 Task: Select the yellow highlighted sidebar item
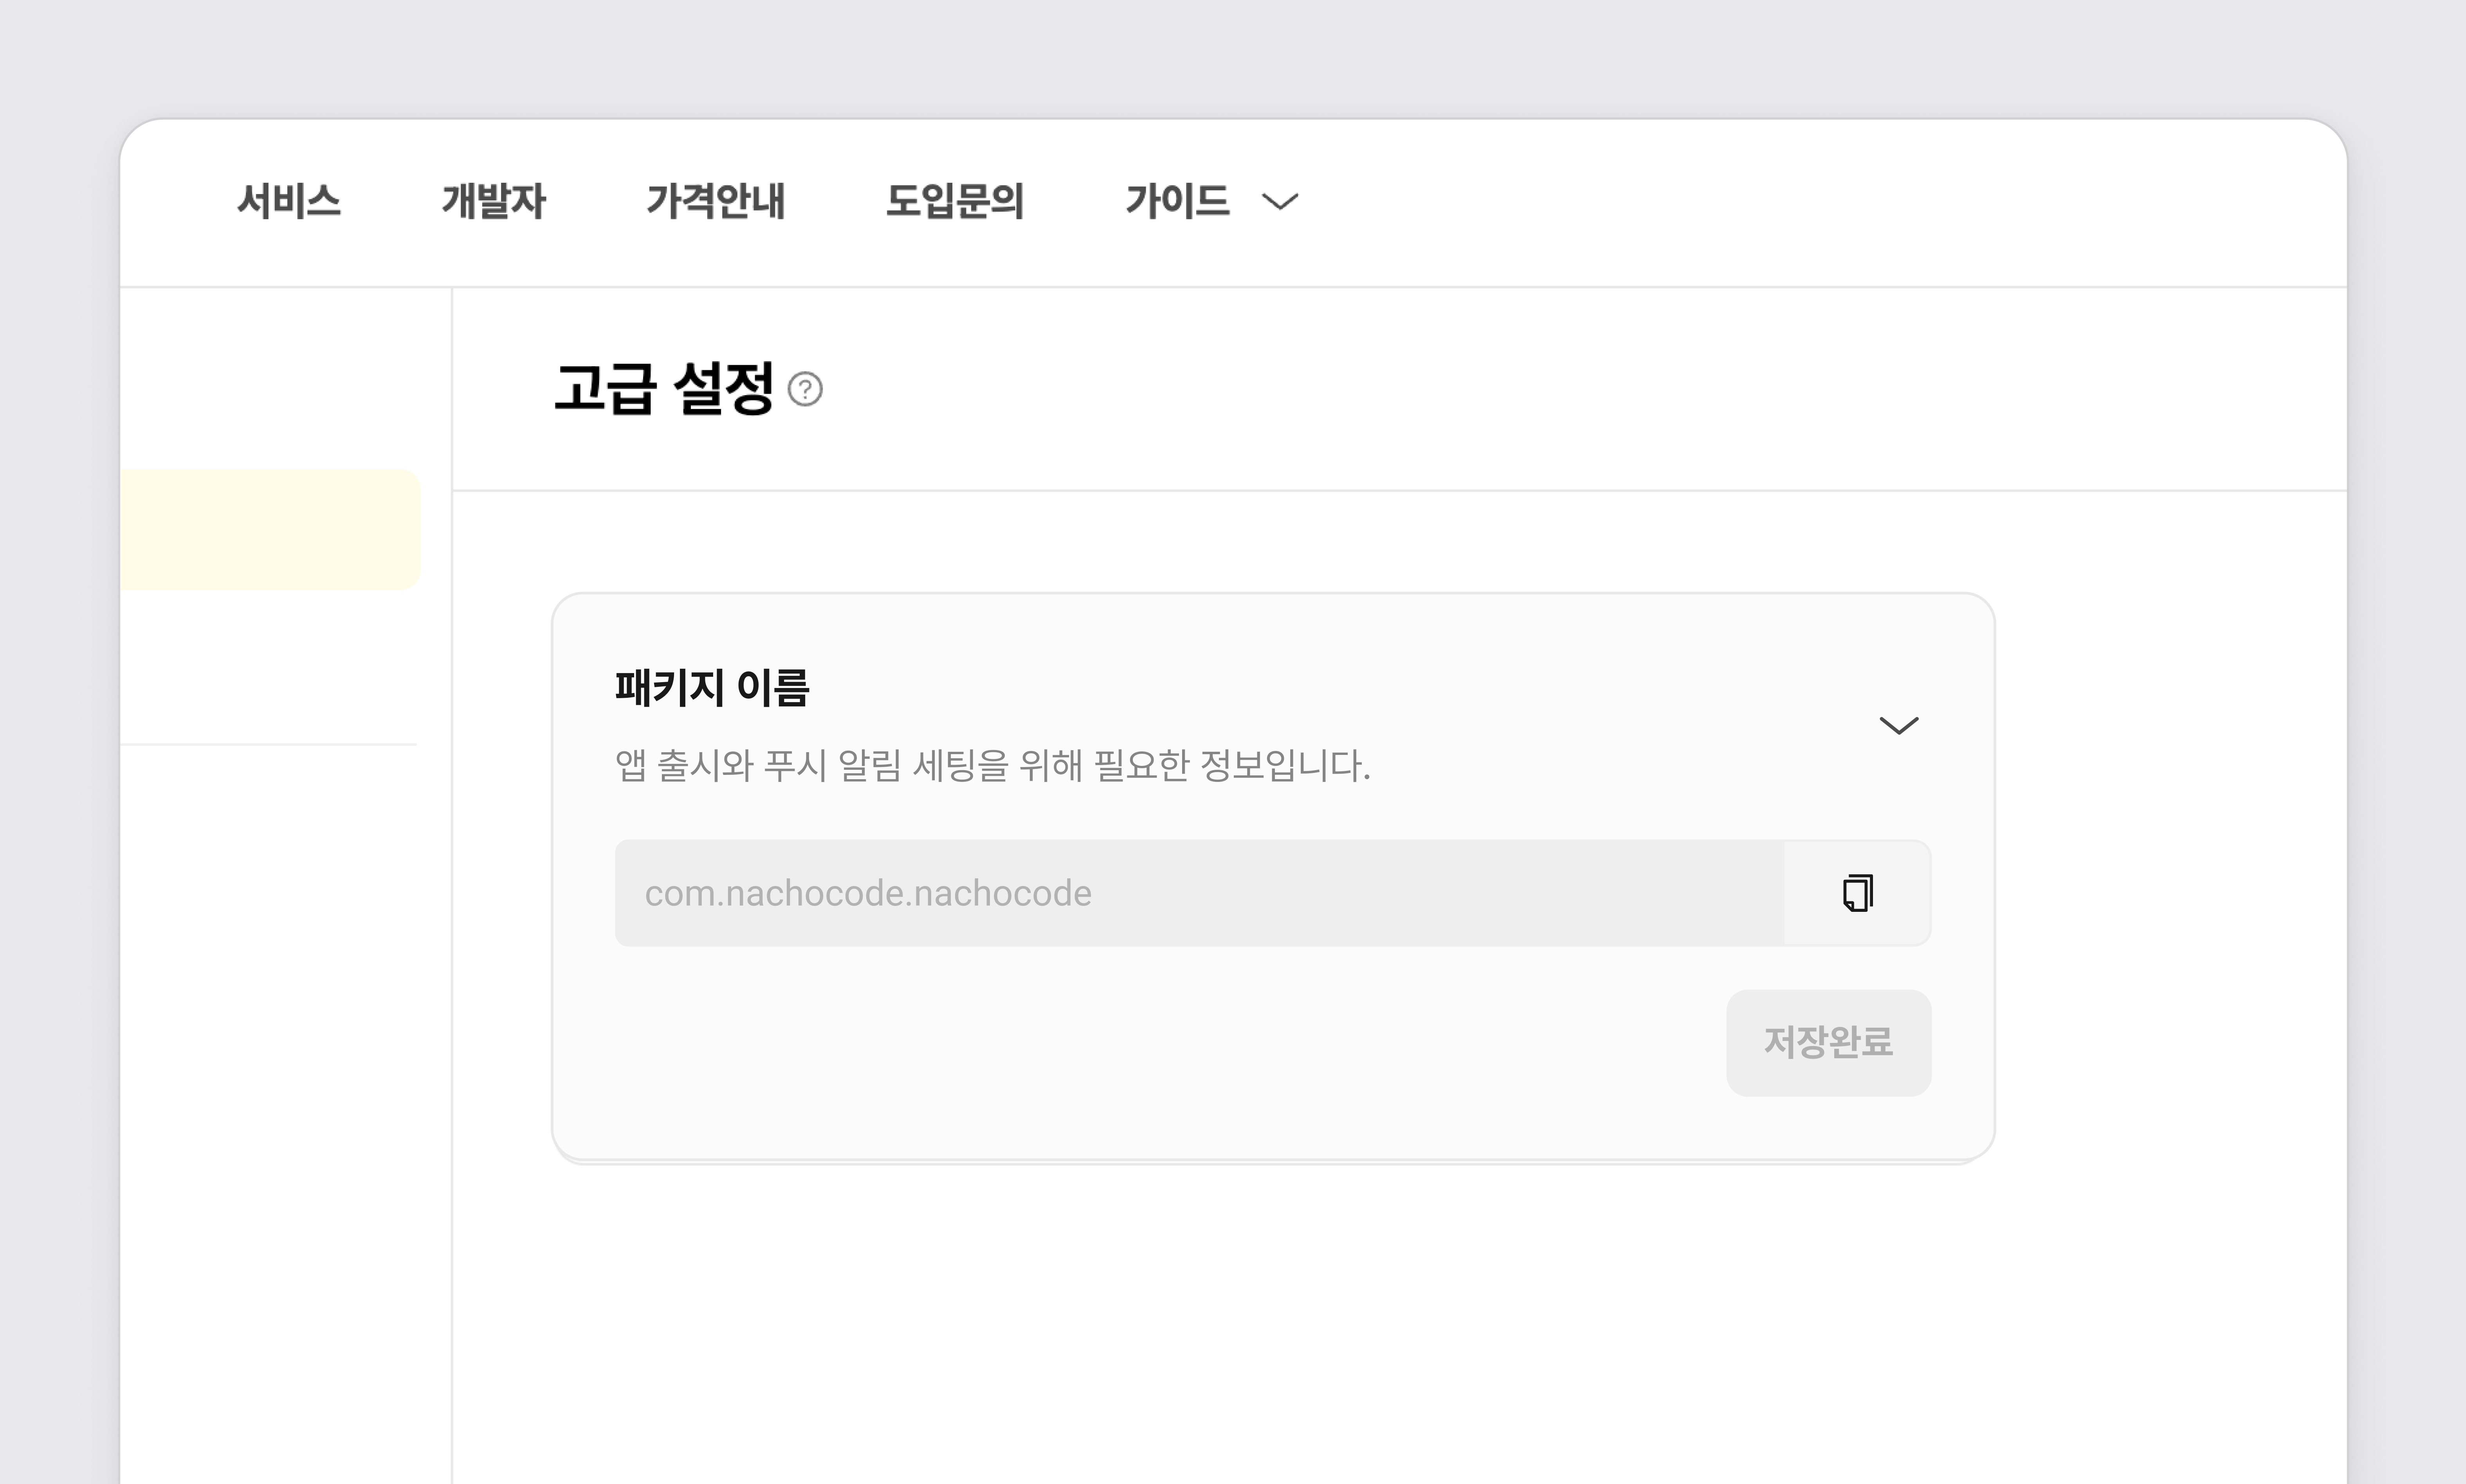click(270, 529)
